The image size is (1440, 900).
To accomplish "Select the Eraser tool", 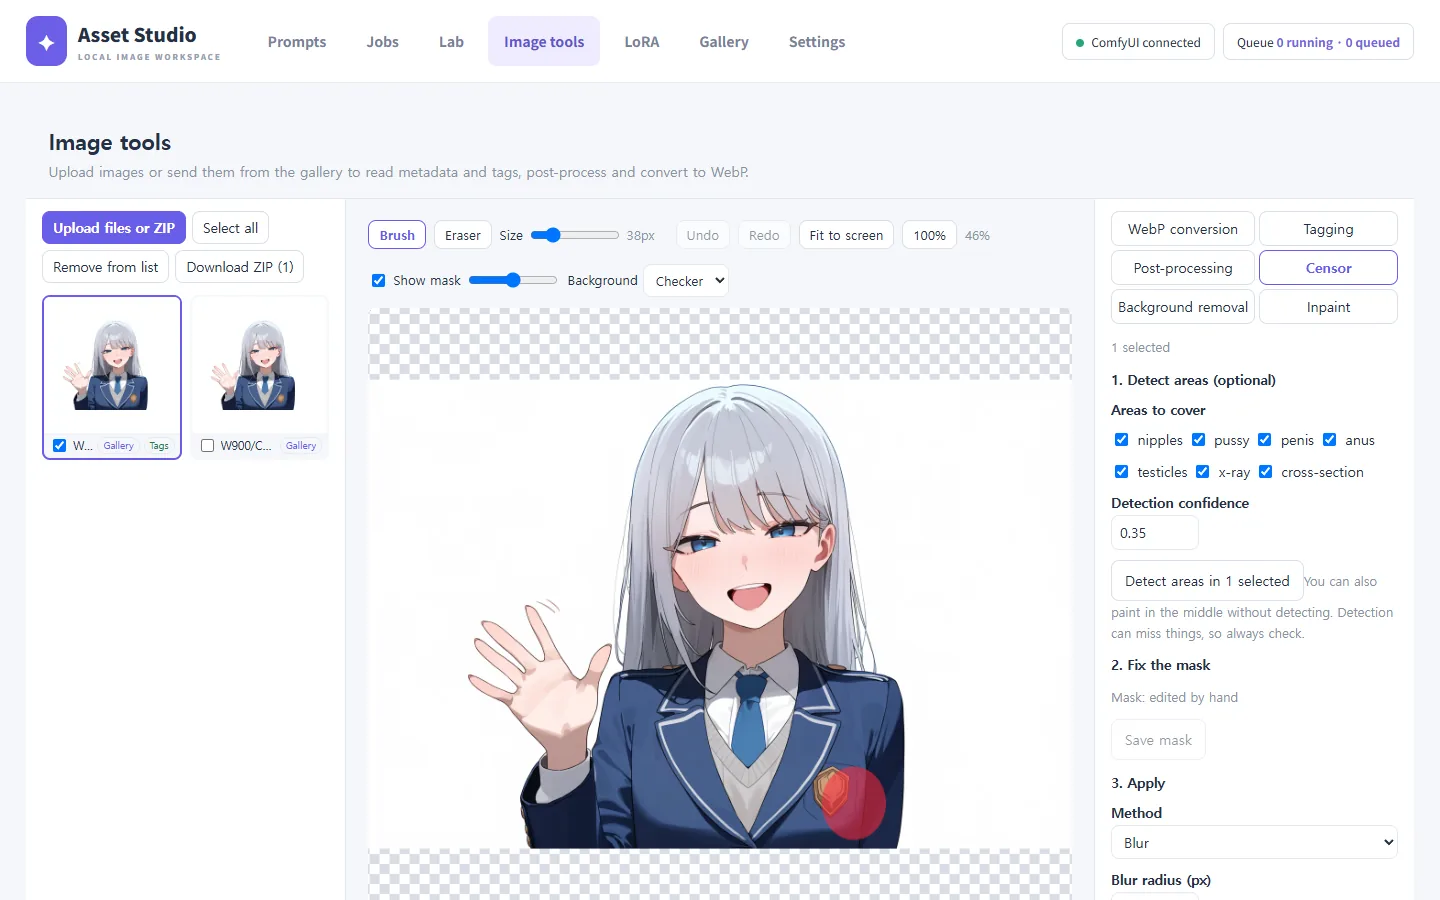I will click(x=463, y=235).
